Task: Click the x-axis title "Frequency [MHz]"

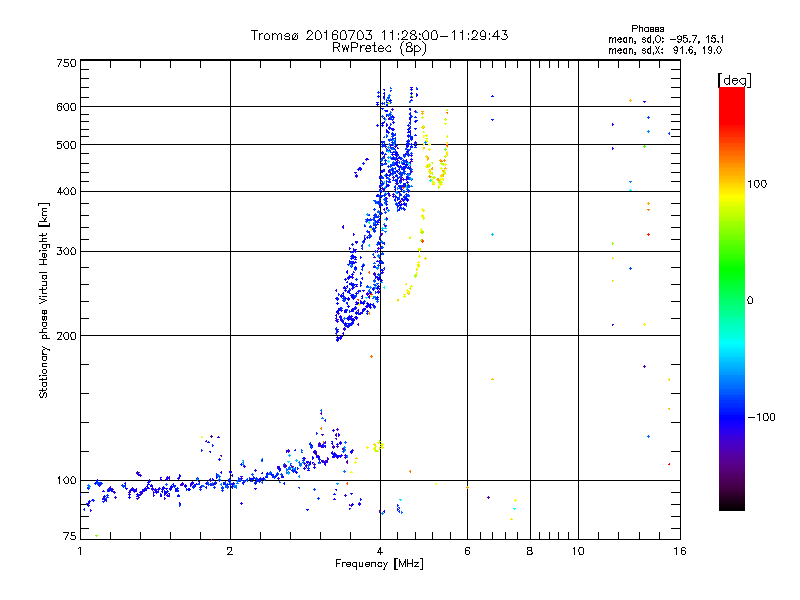Action: click(x=379, y=564)
